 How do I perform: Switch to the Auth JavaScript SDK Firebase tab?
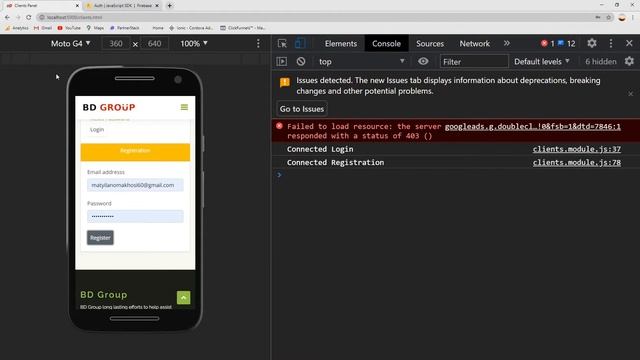pyautogui.click(x=122, y=6)
